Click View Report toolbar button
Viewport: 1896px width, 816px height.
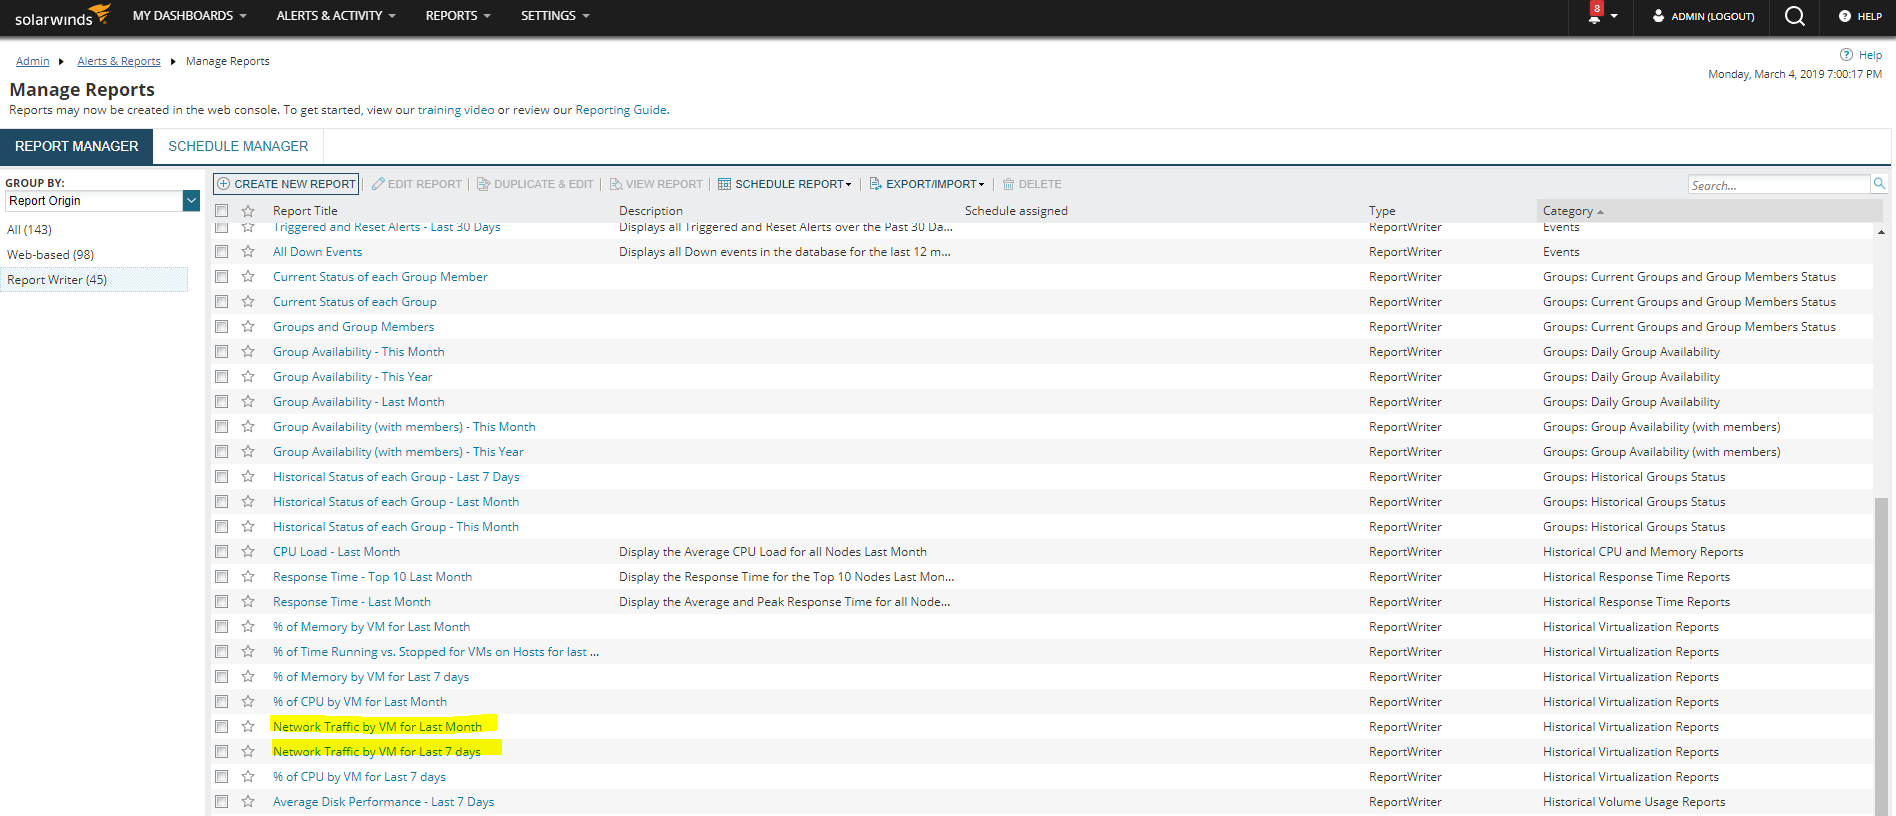[656, 184]
